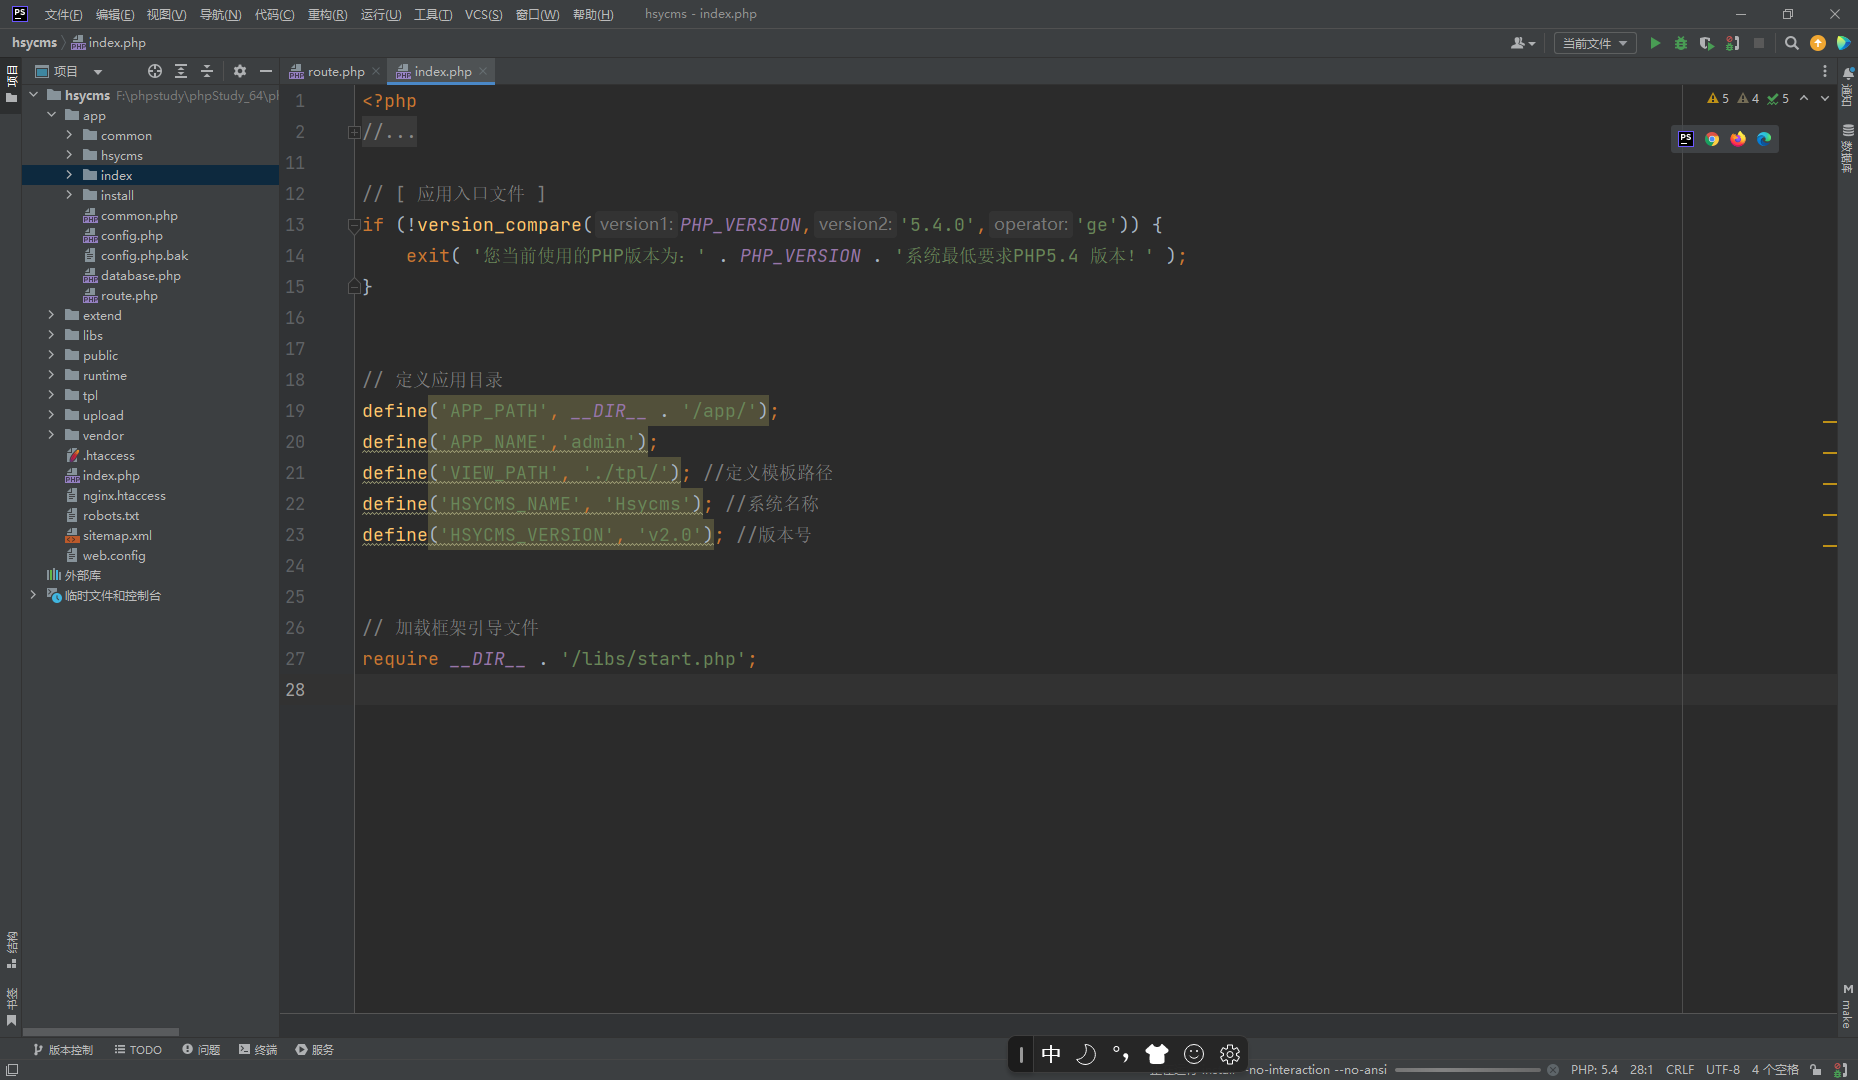Run with coverage shield icon
The width and height of the screenshot is (1858, 1080).
click(1707, 43)
